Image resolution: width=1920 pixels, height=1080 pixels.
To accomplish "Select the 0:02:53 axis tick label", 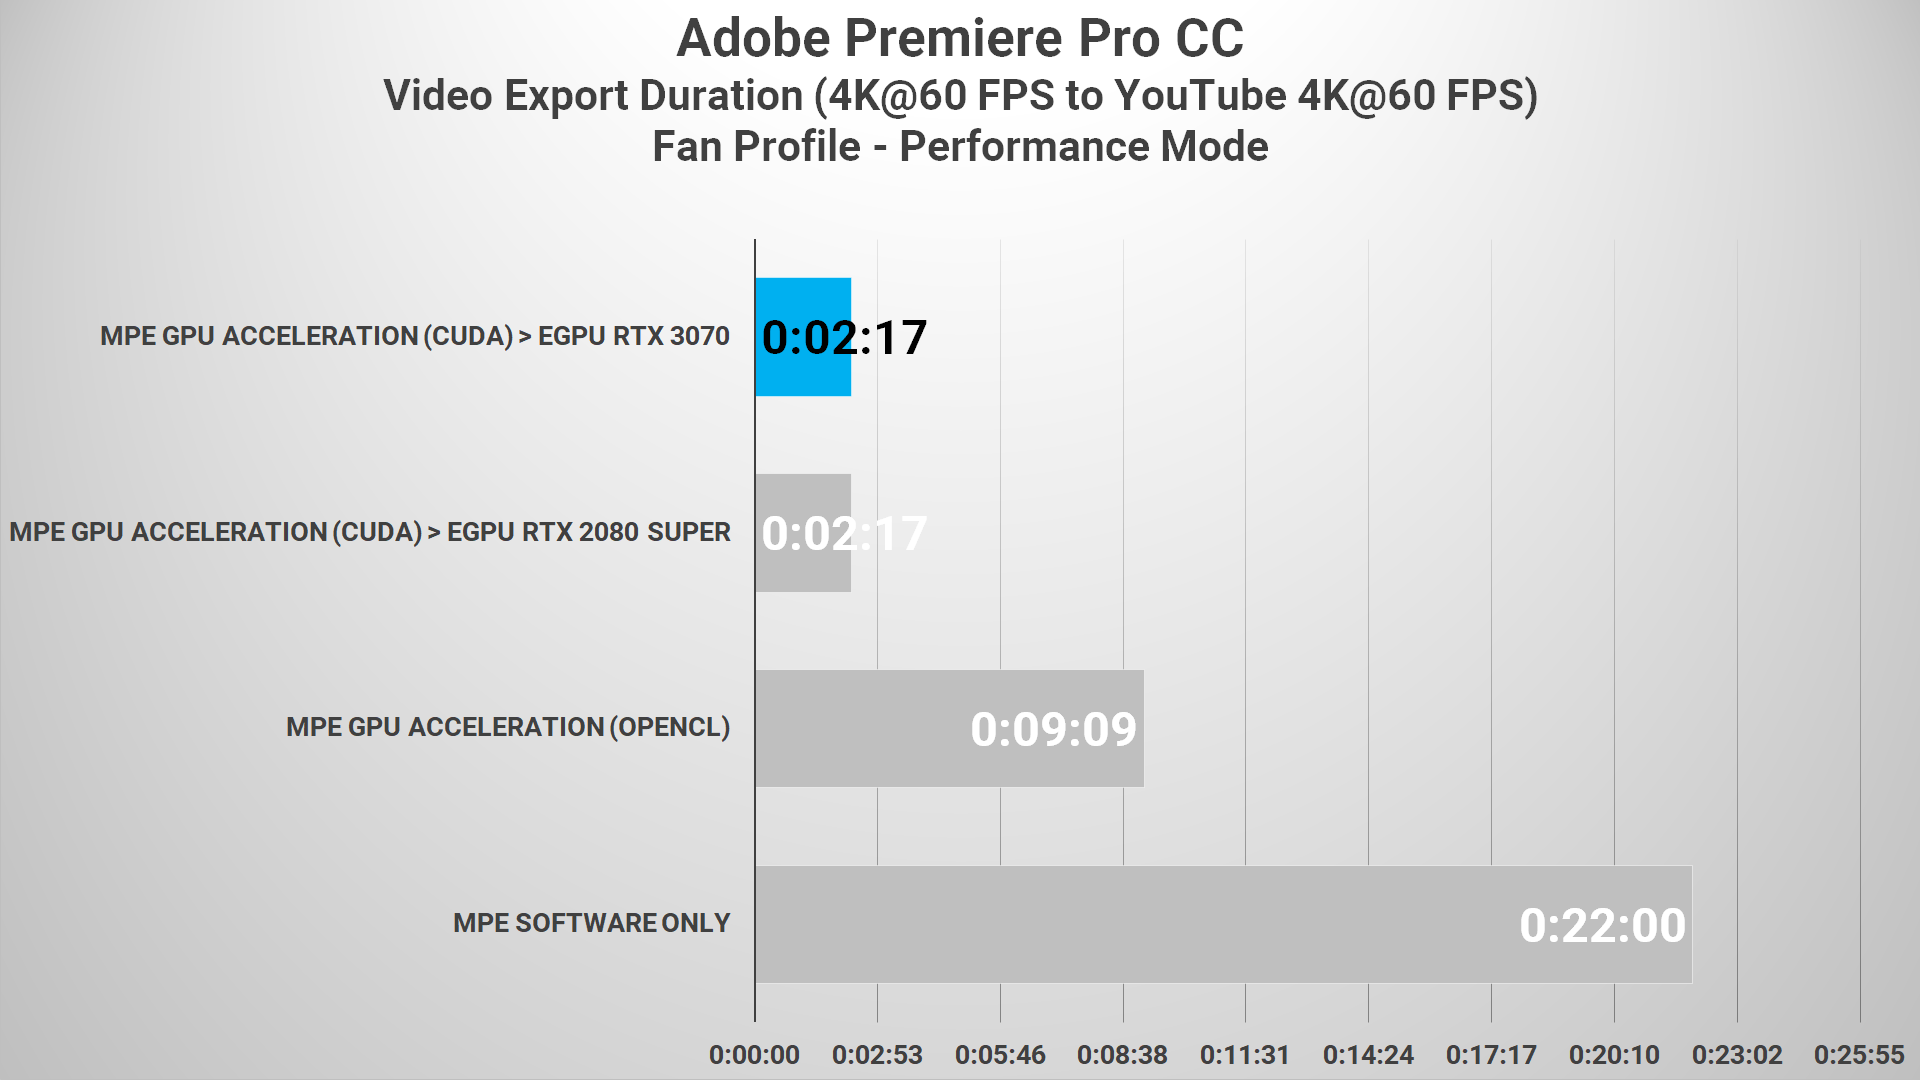I will (x=877, y=1055).
